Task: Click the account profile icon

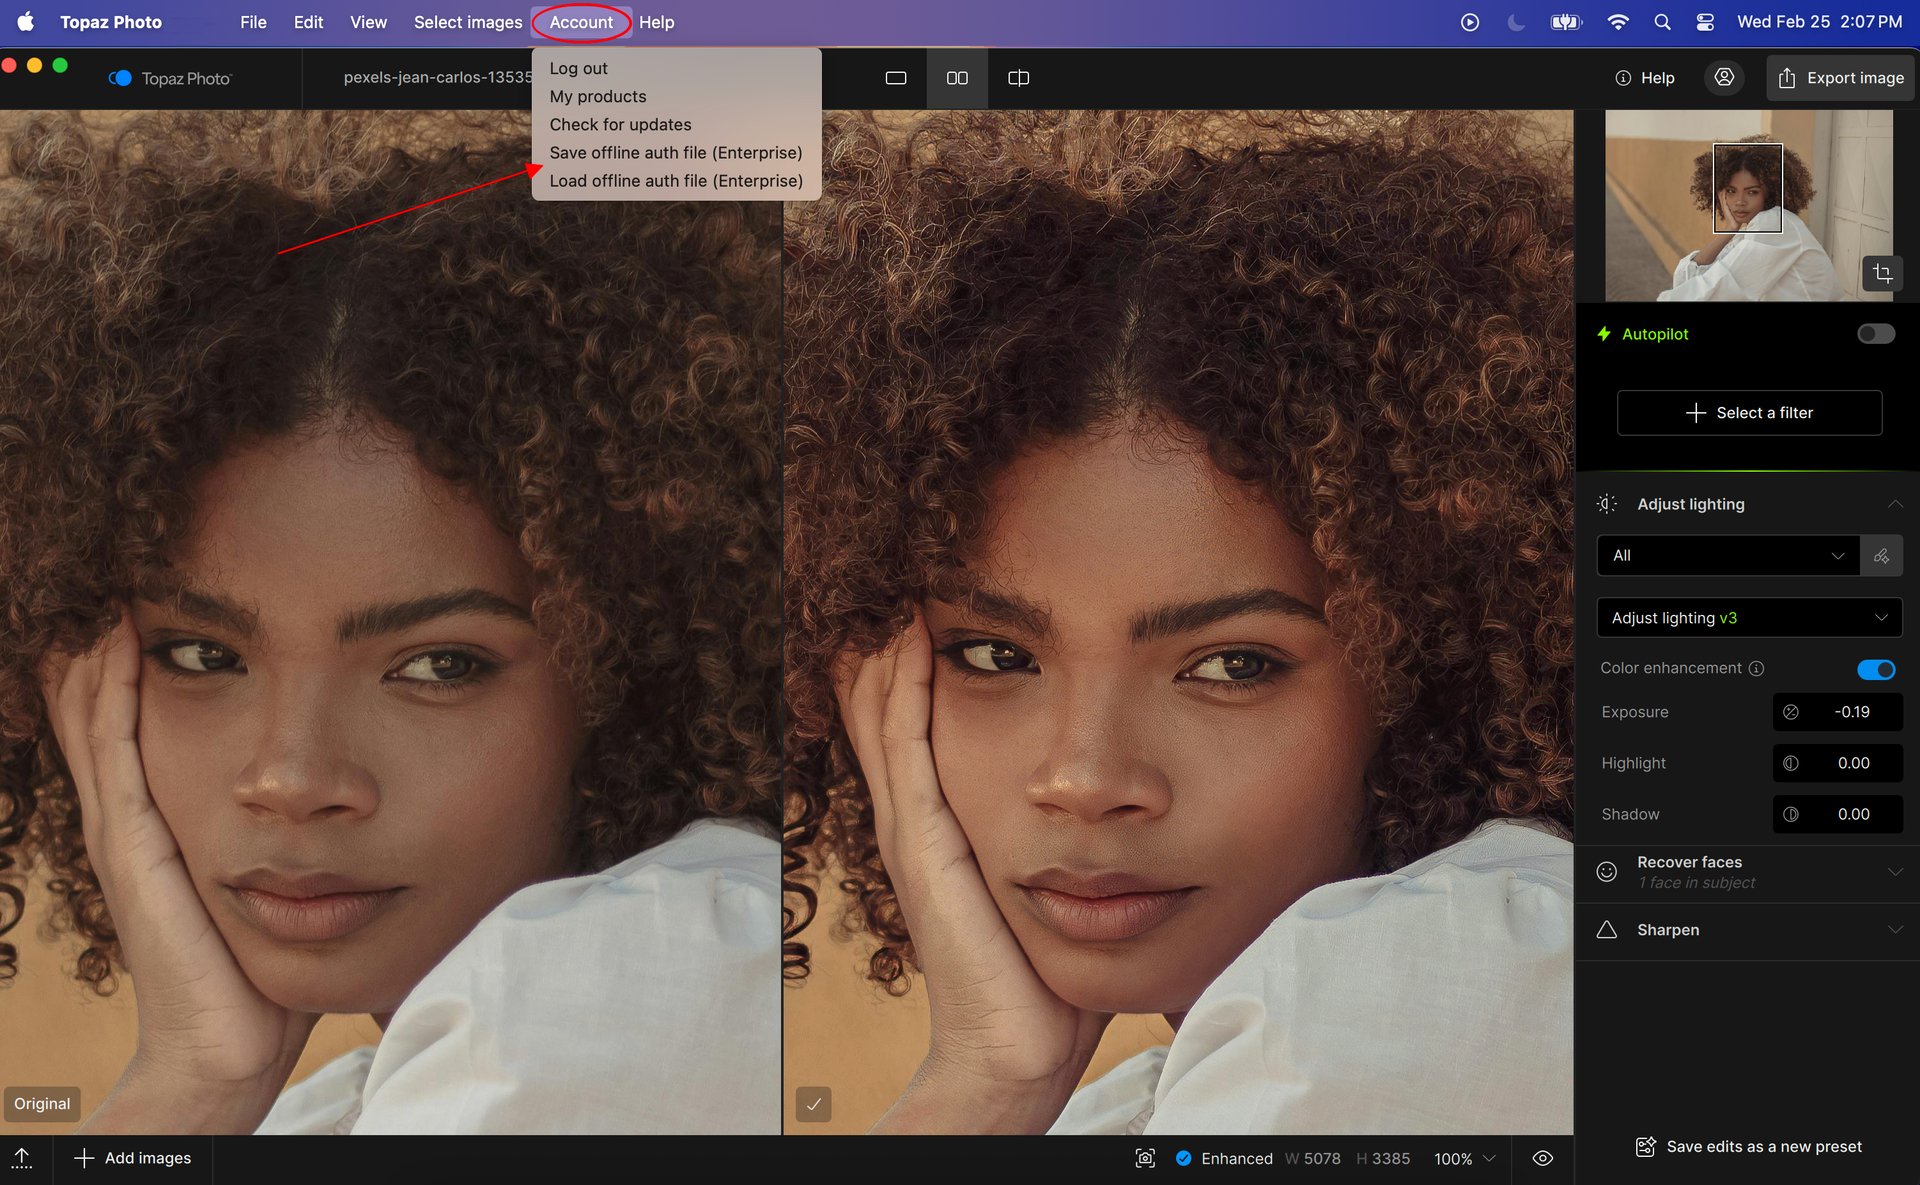Action: 1724,77
